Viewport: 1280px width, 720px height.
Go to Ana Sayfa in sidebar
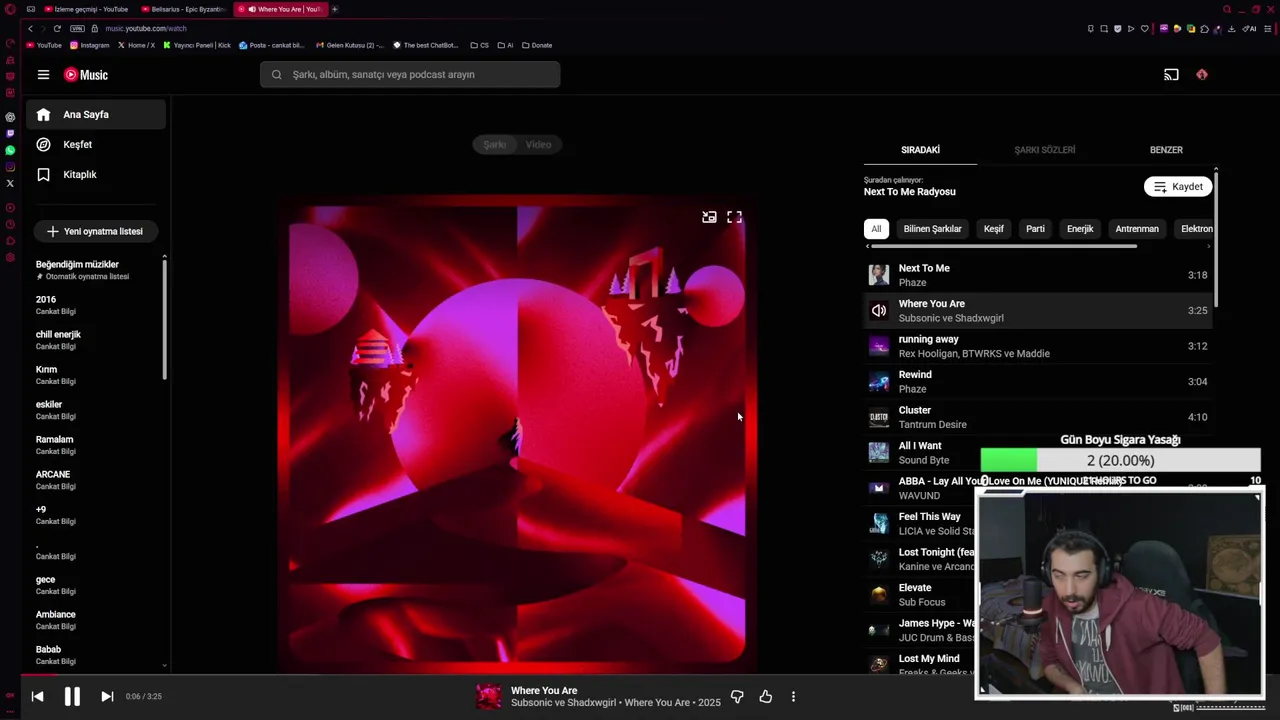pyautogui.click(x=96, y=114)
